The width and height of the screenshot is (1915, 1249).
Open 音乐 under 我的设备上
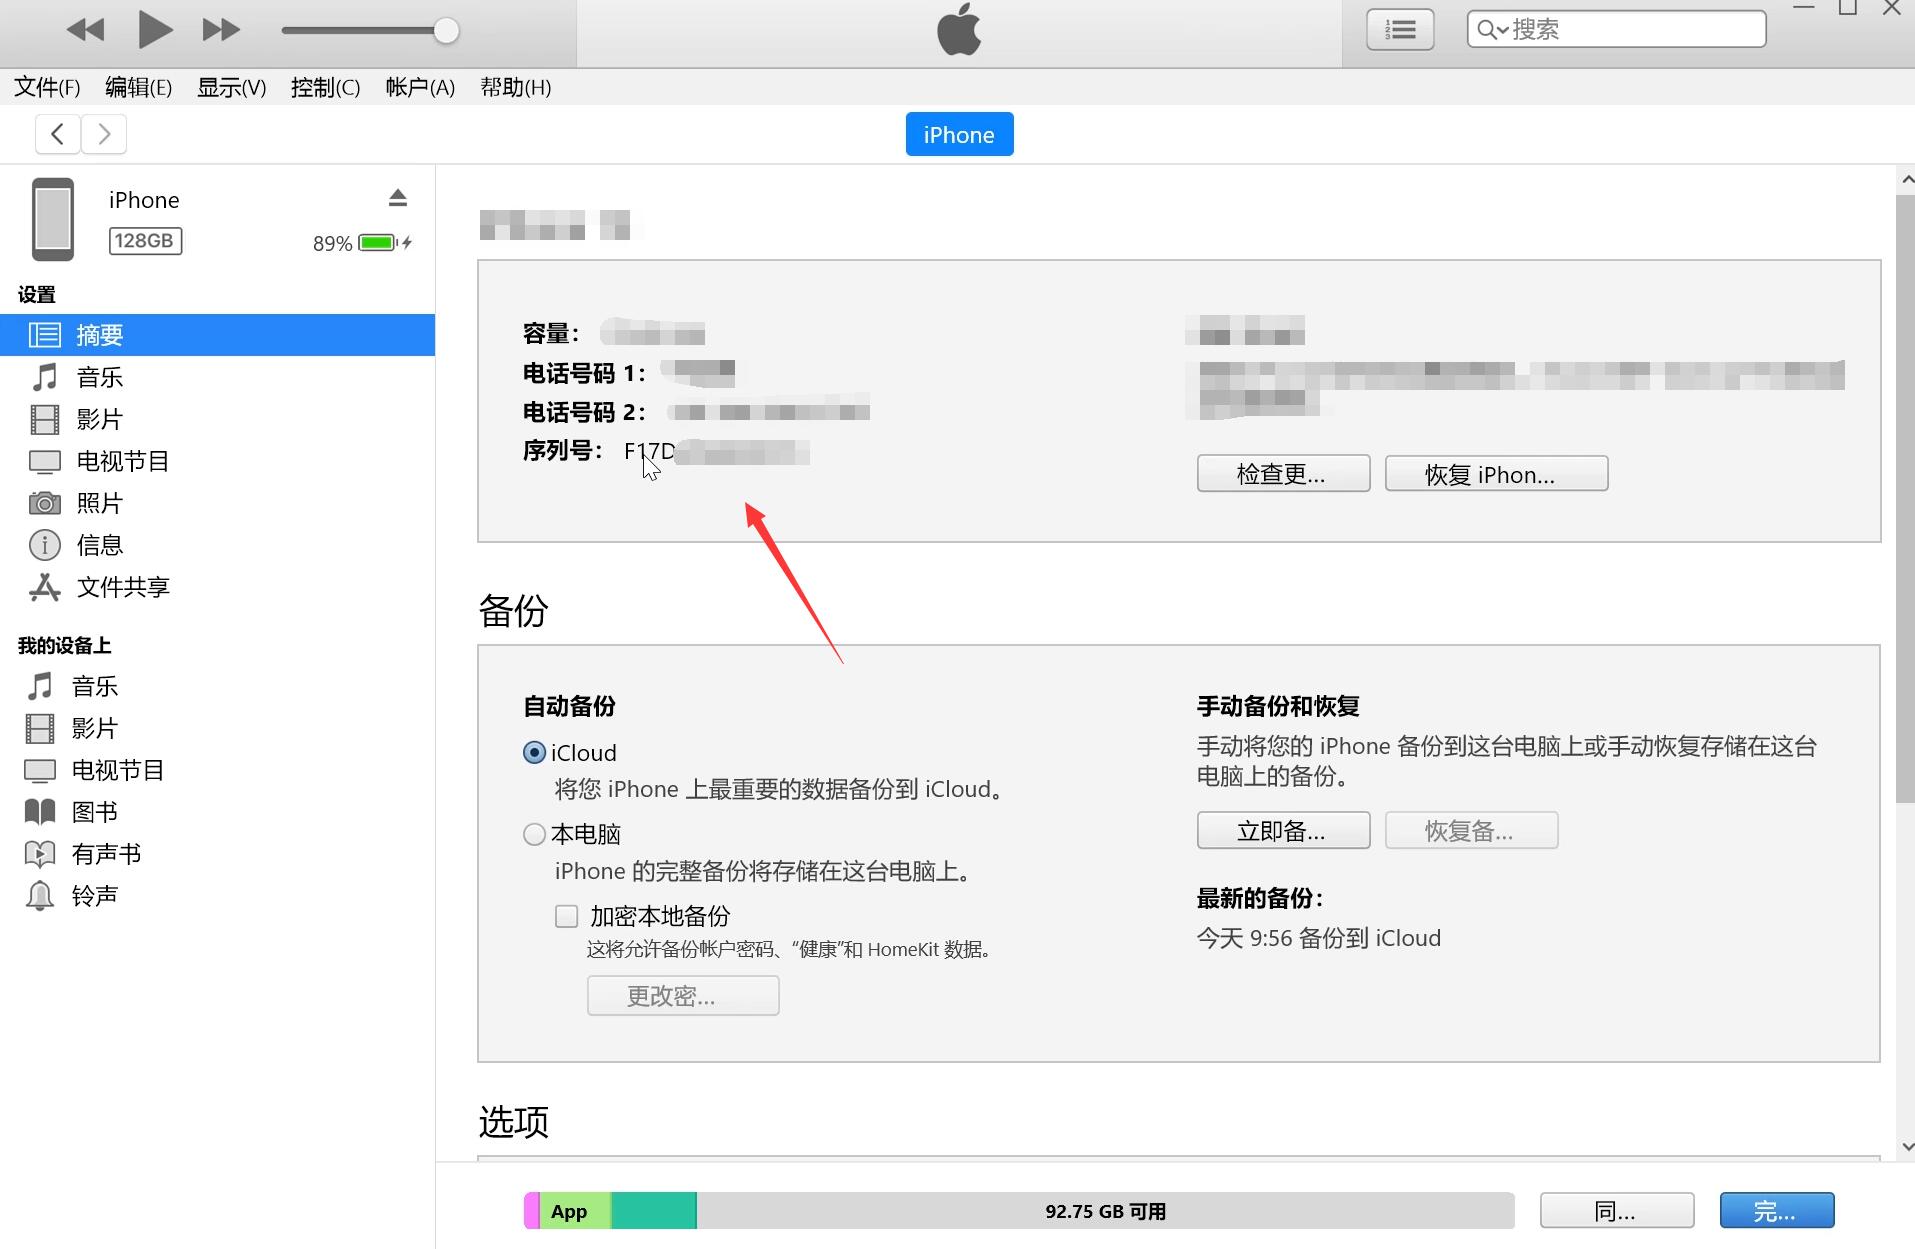tap(217, 686)
